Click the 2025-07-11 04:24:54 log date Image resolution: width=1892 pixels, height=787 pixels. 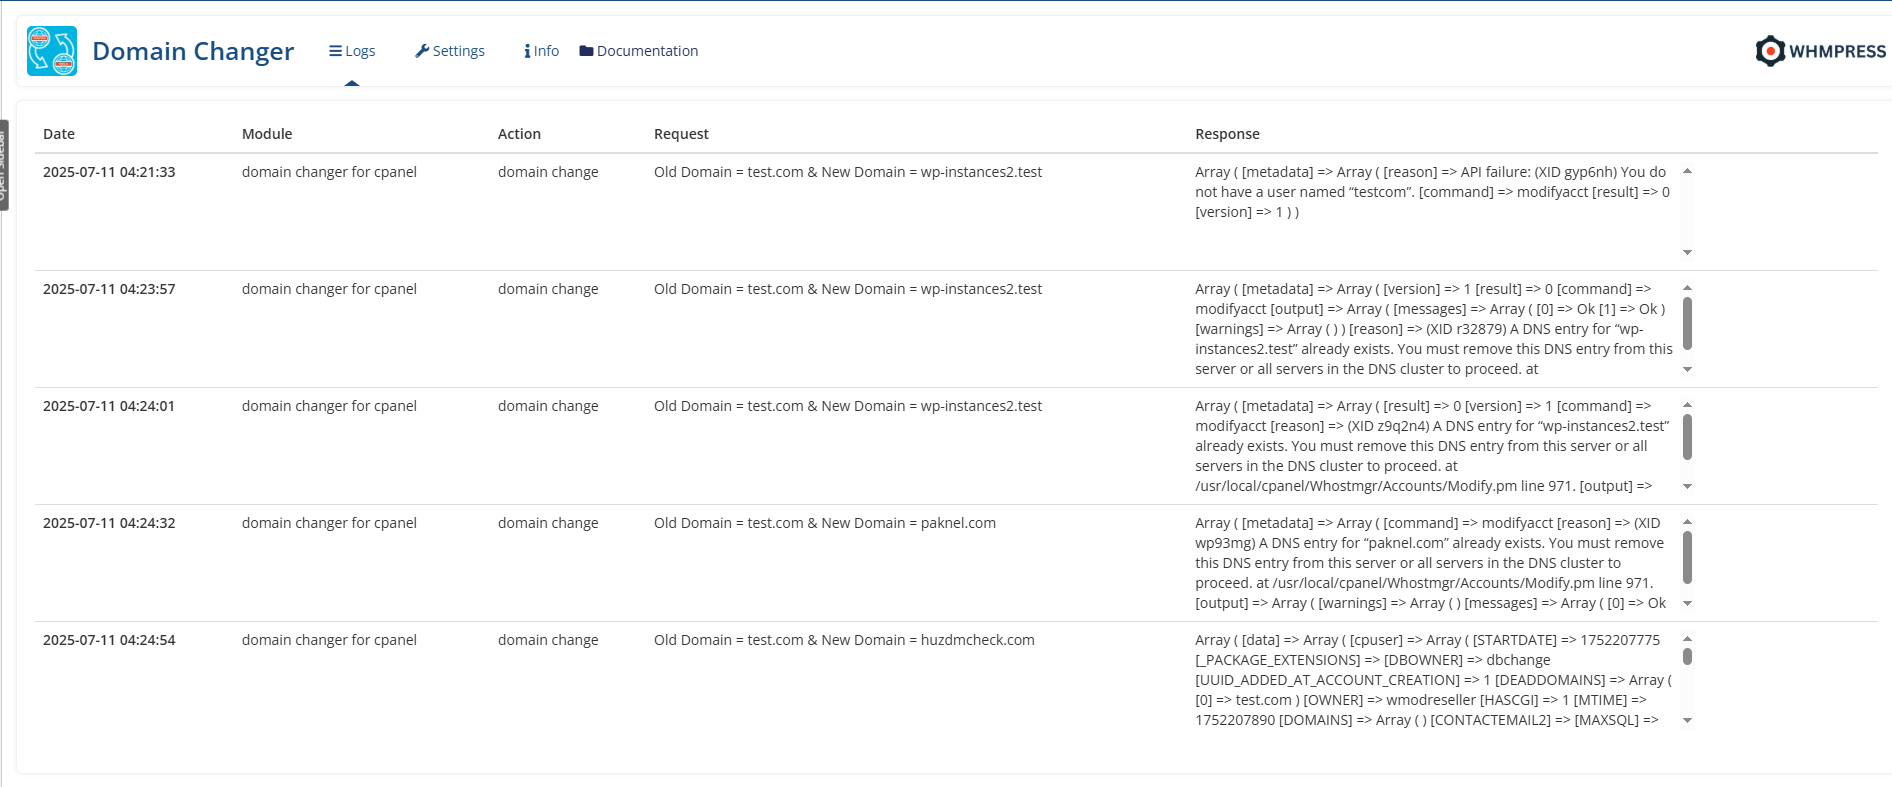click(109, 640)
